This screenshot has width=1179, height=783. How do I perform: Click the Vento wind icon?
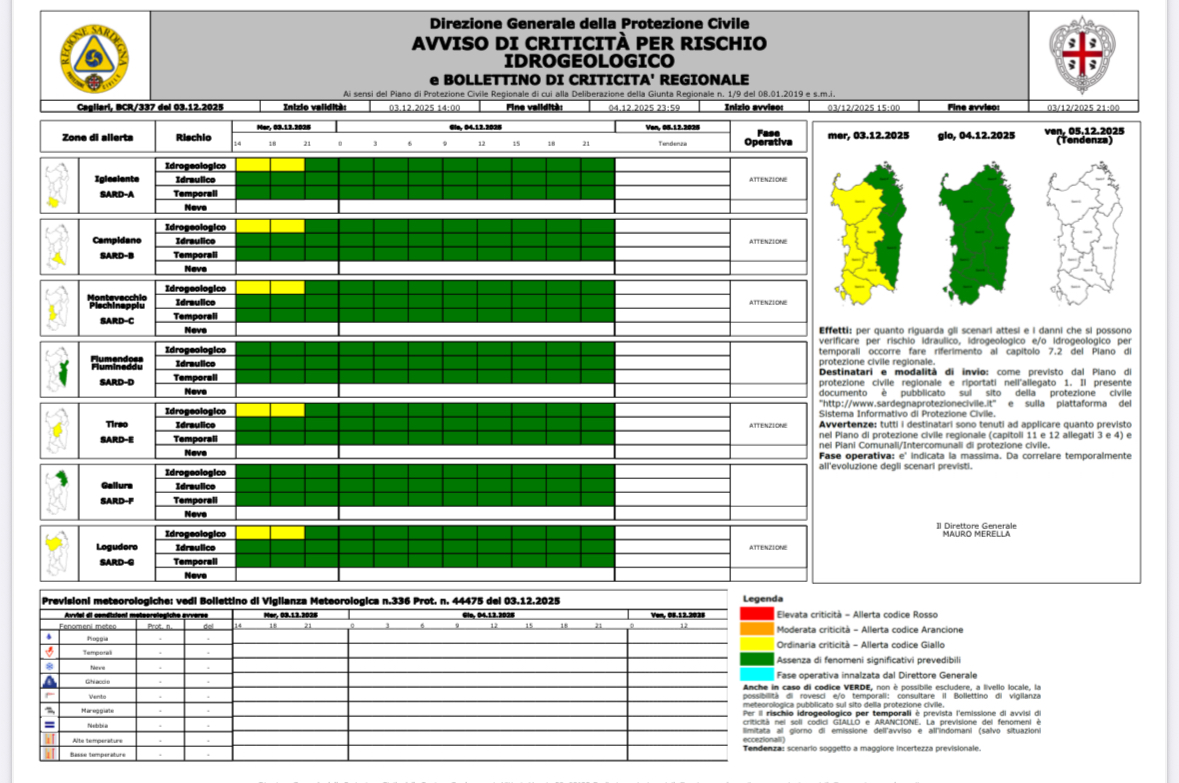pos(49,695)
